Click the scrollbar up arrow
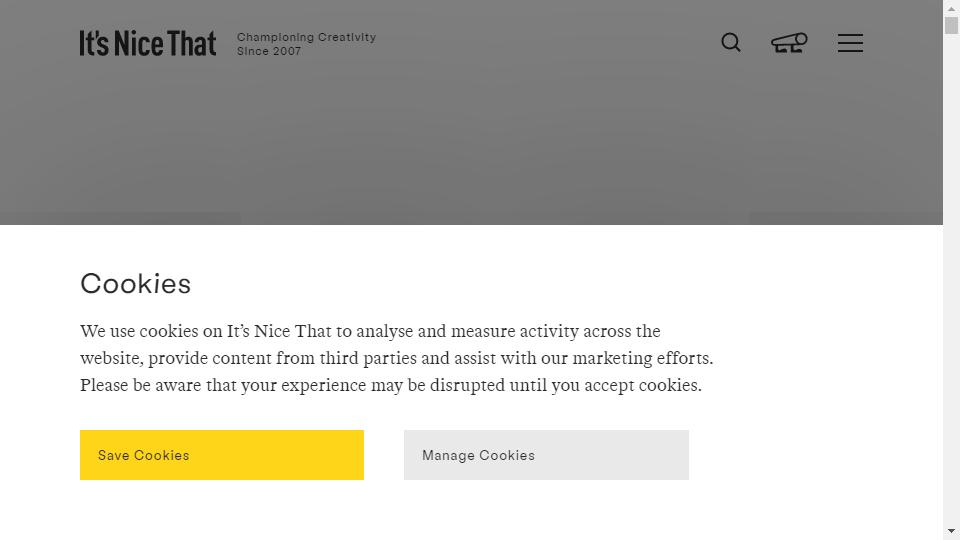 point(951,9)
